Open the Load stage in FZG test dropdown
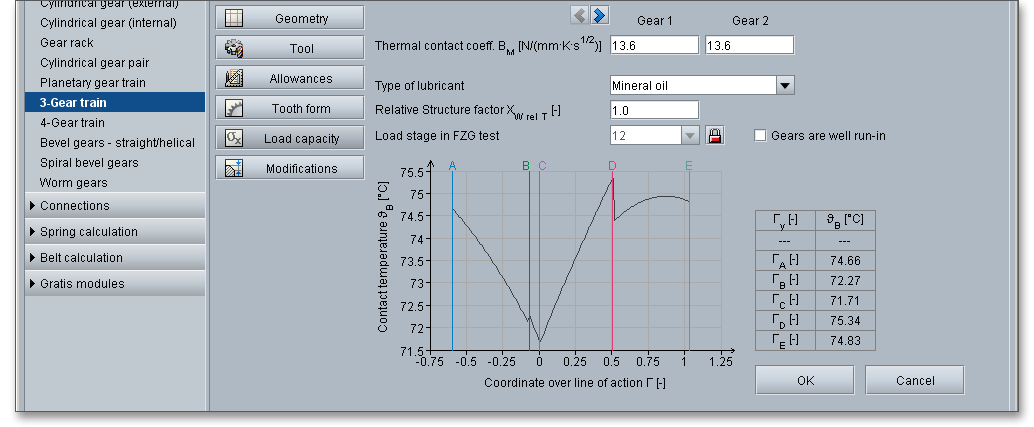 coord(689,136)
